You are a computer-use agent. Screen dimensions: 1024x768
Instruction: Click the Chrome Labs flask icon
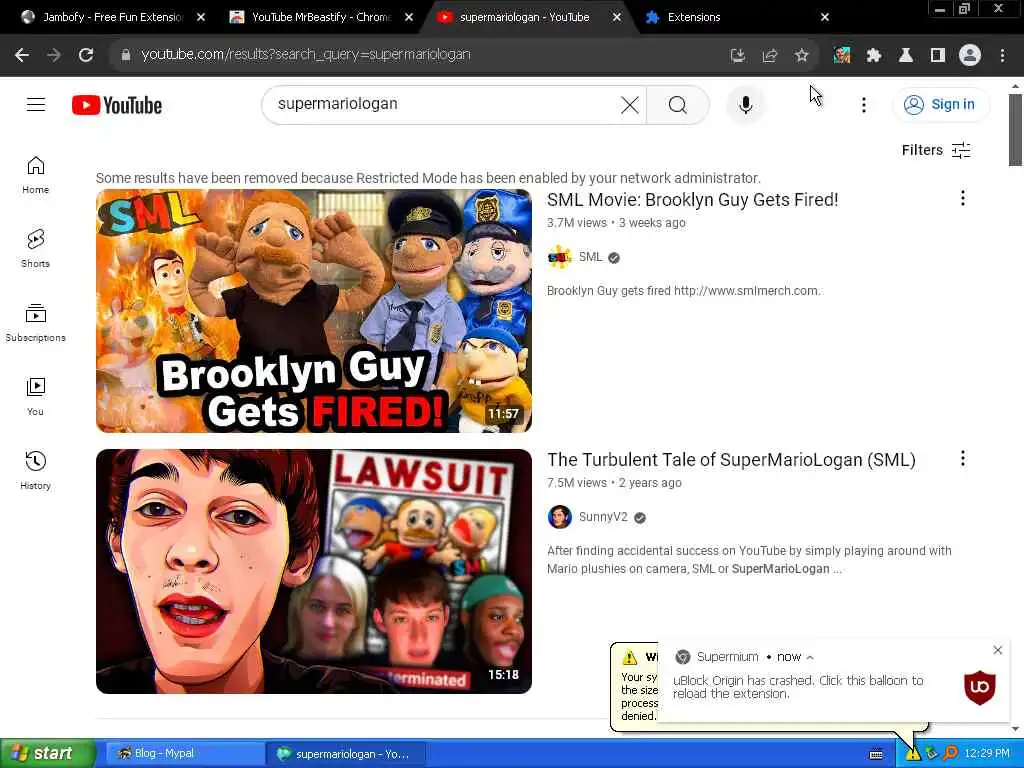[x=906, y=56]
